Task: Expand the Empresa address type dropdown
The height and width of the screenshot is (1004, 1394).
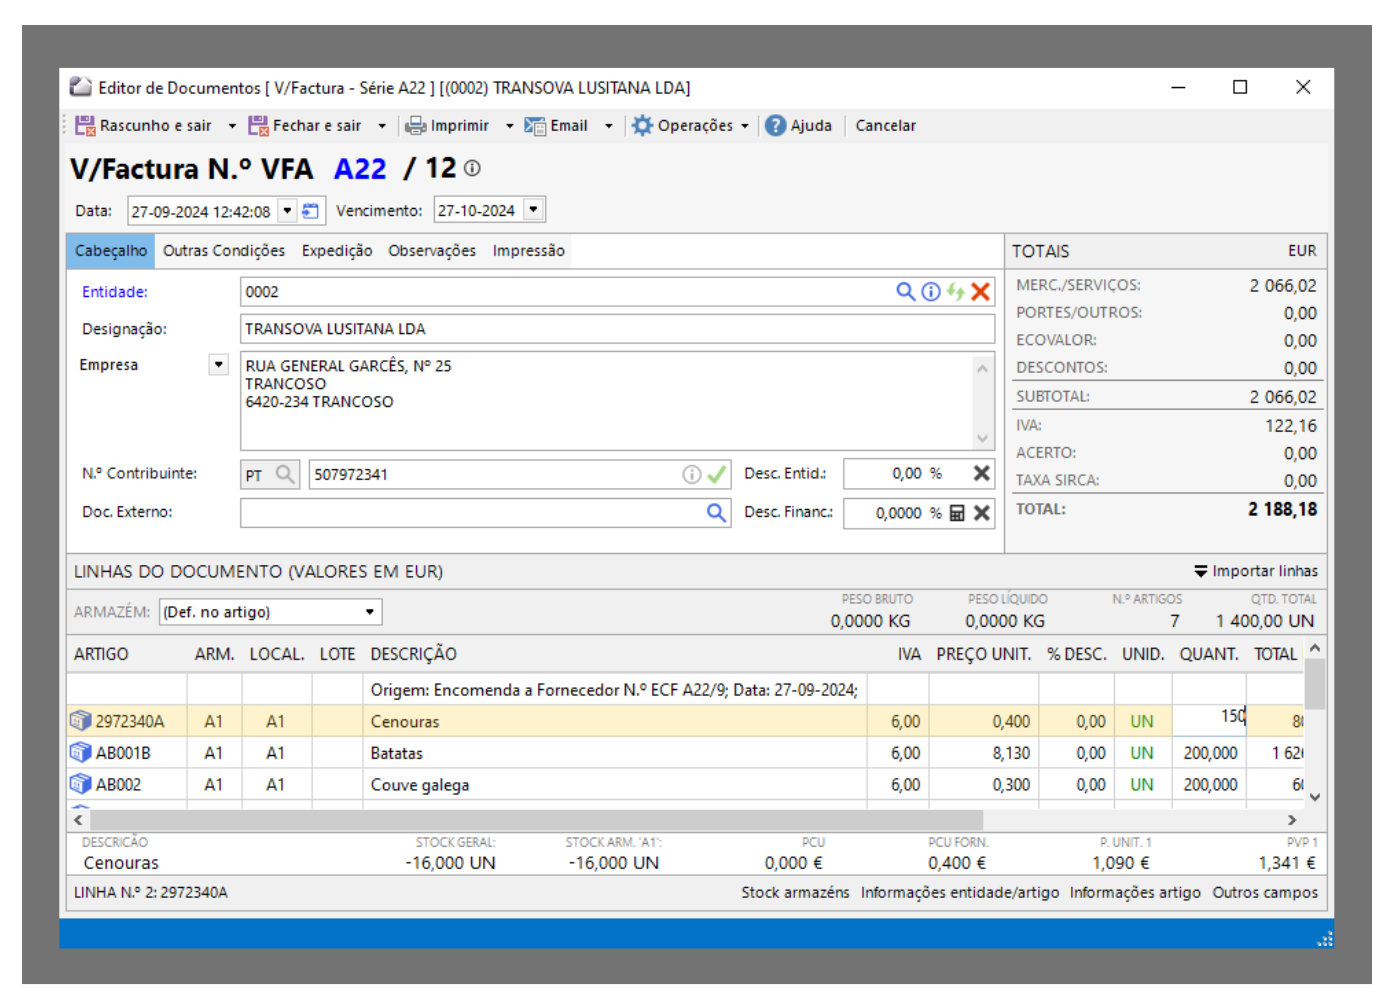Action: point(218,365)
